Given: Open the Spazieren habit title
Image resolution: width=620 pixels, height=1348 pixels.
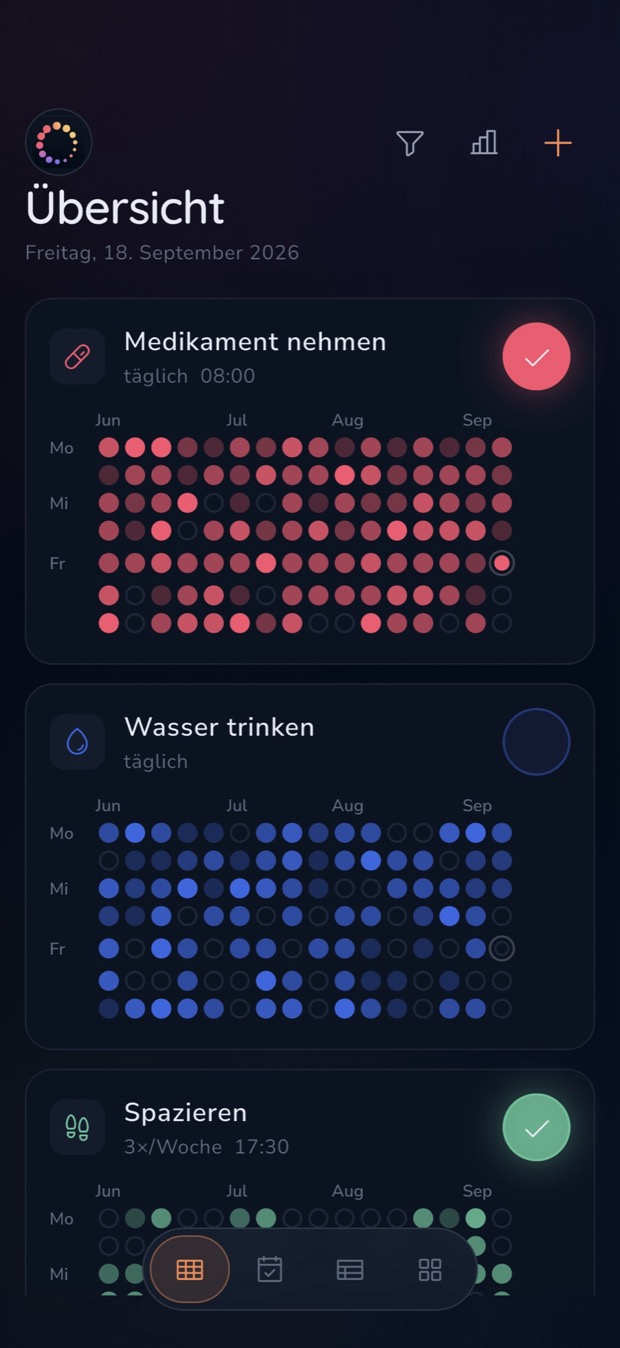Looking at the screenshot, I should click(186, 1112).
